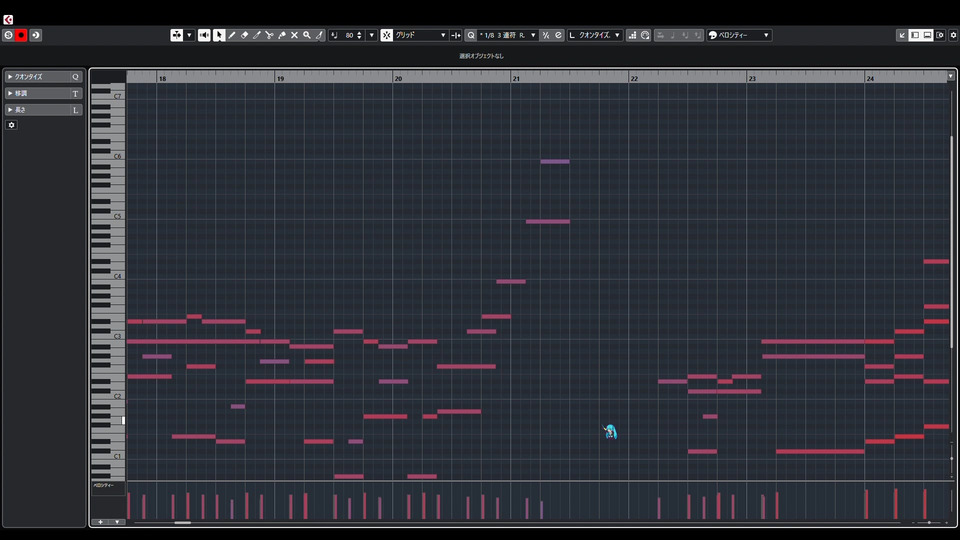Add controller lane with plus button
Viewport: 960px width, 540px height.
[100, 522]
